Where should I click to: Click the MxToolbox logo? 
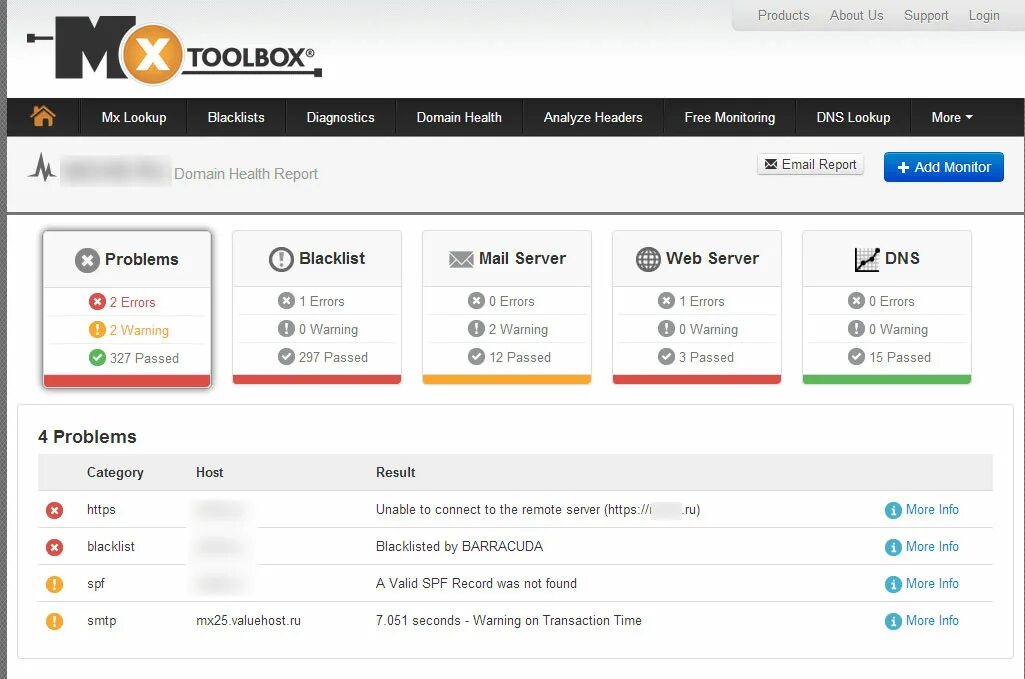175,51
